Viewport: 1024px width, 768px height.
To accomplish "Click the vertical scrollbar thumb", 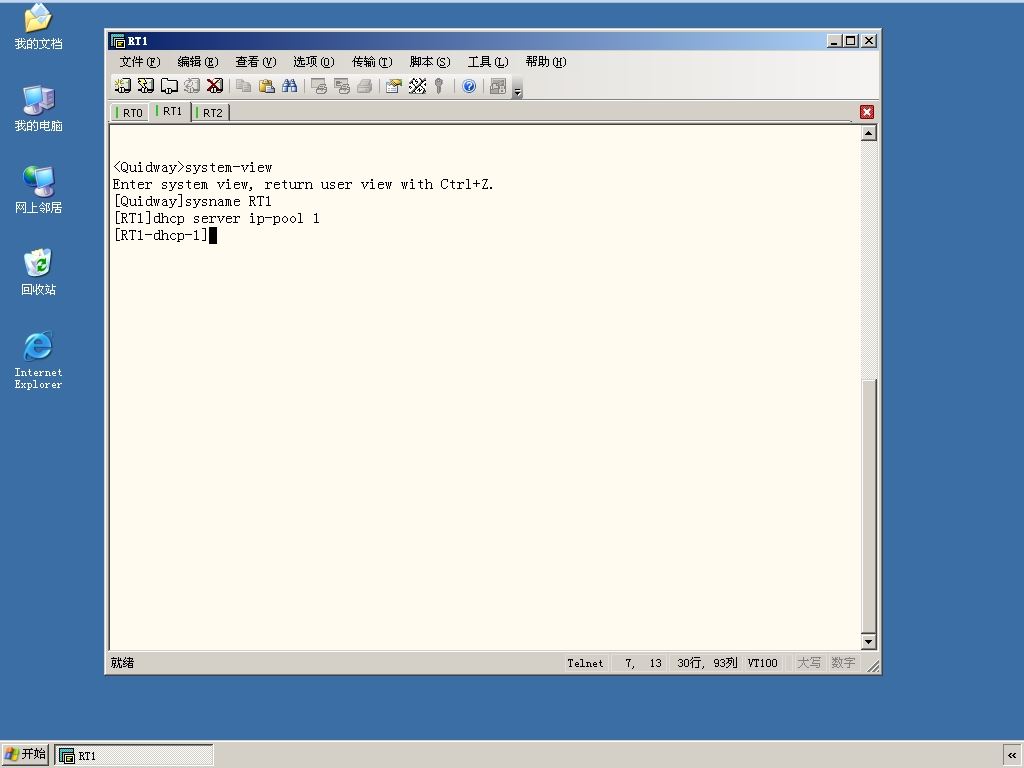I will click(869, 506).
